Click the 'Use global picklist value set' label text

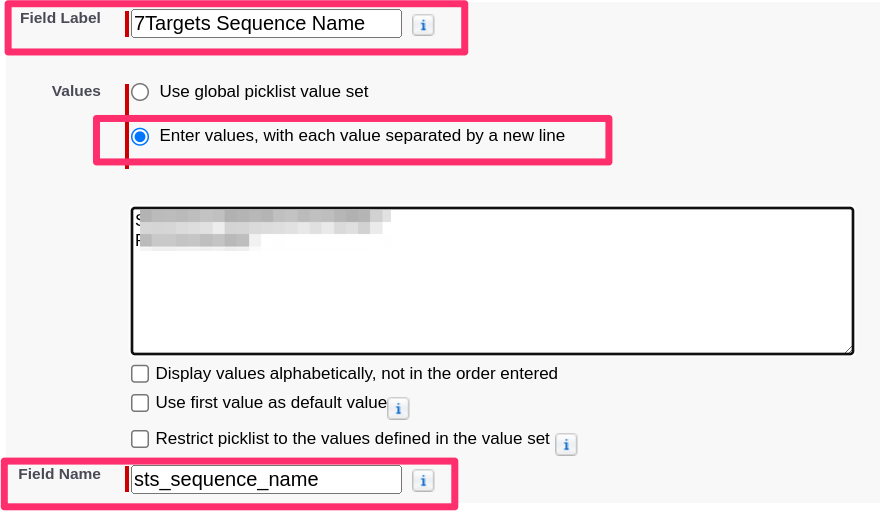[x=264, y=92]
